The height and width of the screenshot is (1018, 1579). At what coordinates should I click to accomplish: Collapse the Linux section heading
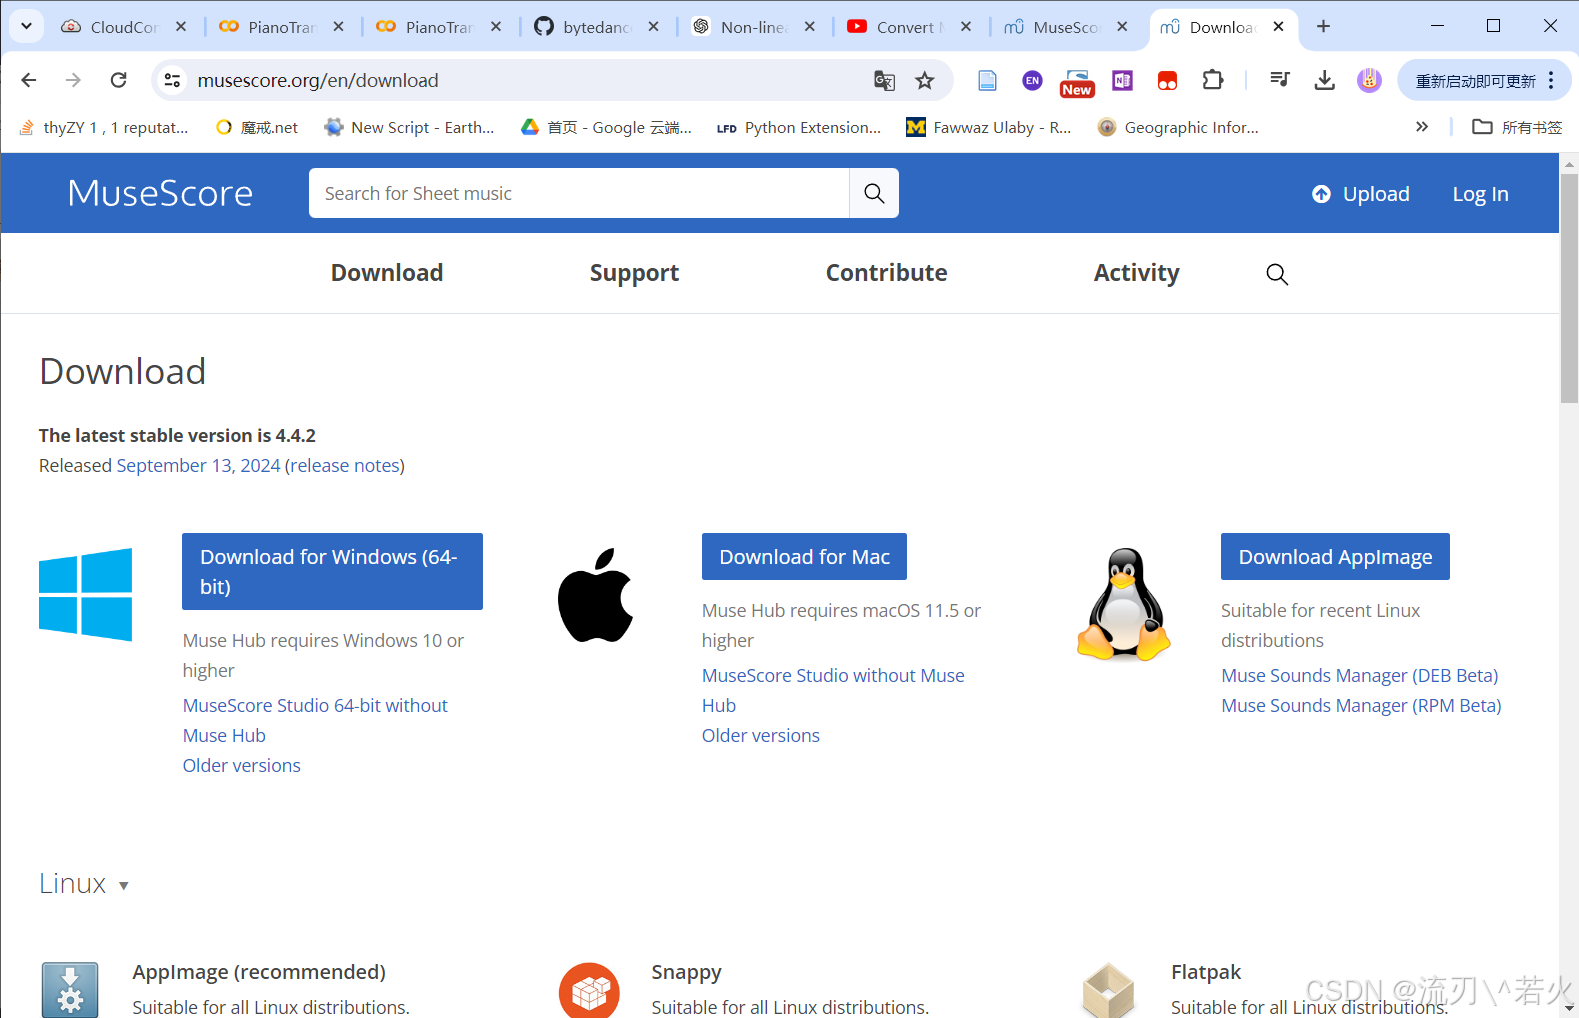pyautogui.click(x=84, y=884)
